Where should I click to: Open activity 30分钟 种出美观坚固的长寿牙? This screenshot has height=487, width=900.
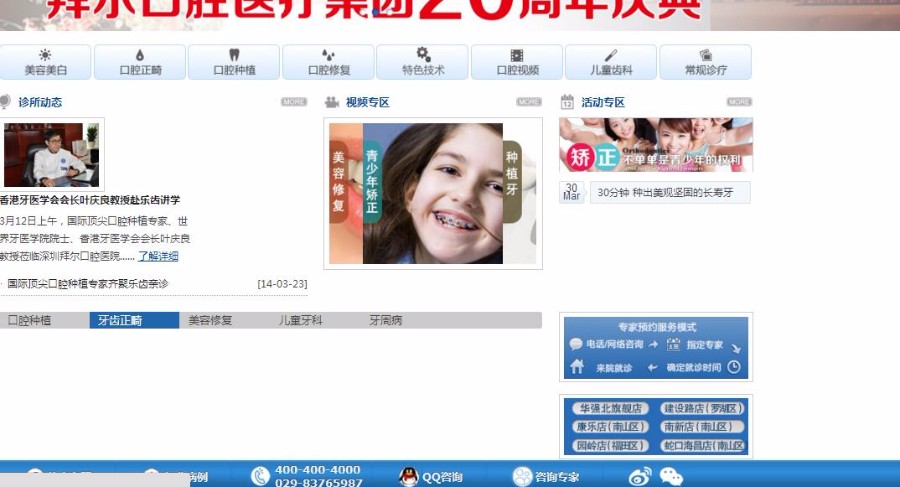tap(670, 193)
